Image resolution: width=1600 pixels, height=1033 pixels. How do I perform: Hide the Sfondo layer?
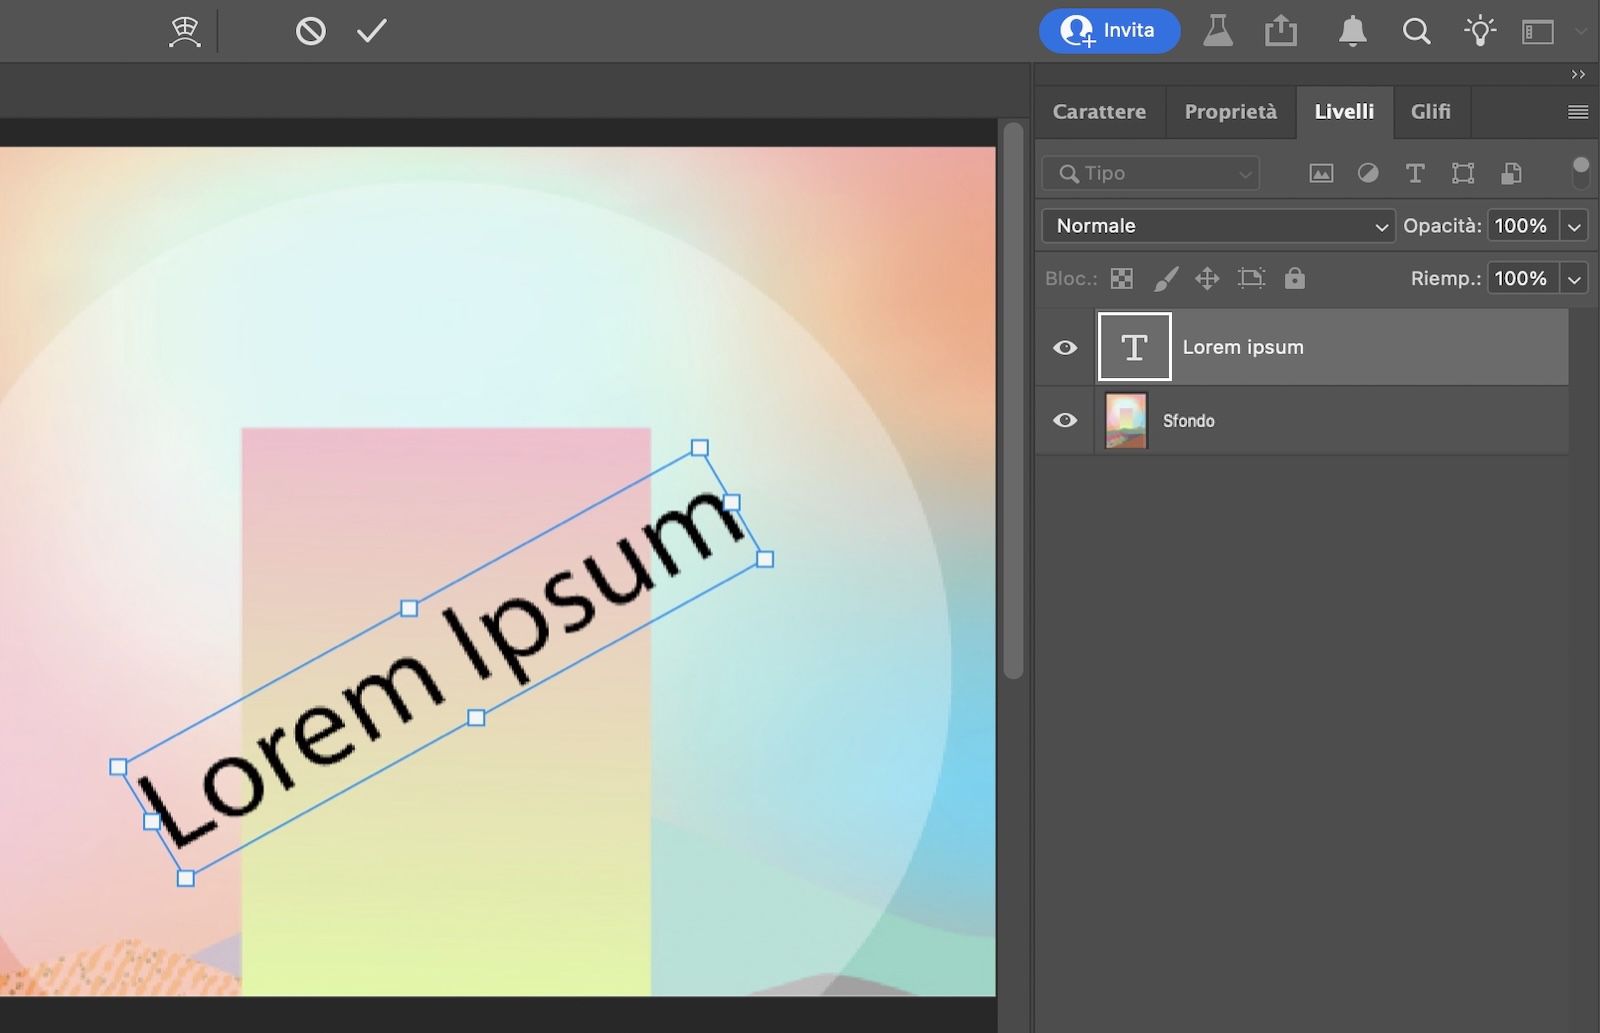coord(1065,420)
